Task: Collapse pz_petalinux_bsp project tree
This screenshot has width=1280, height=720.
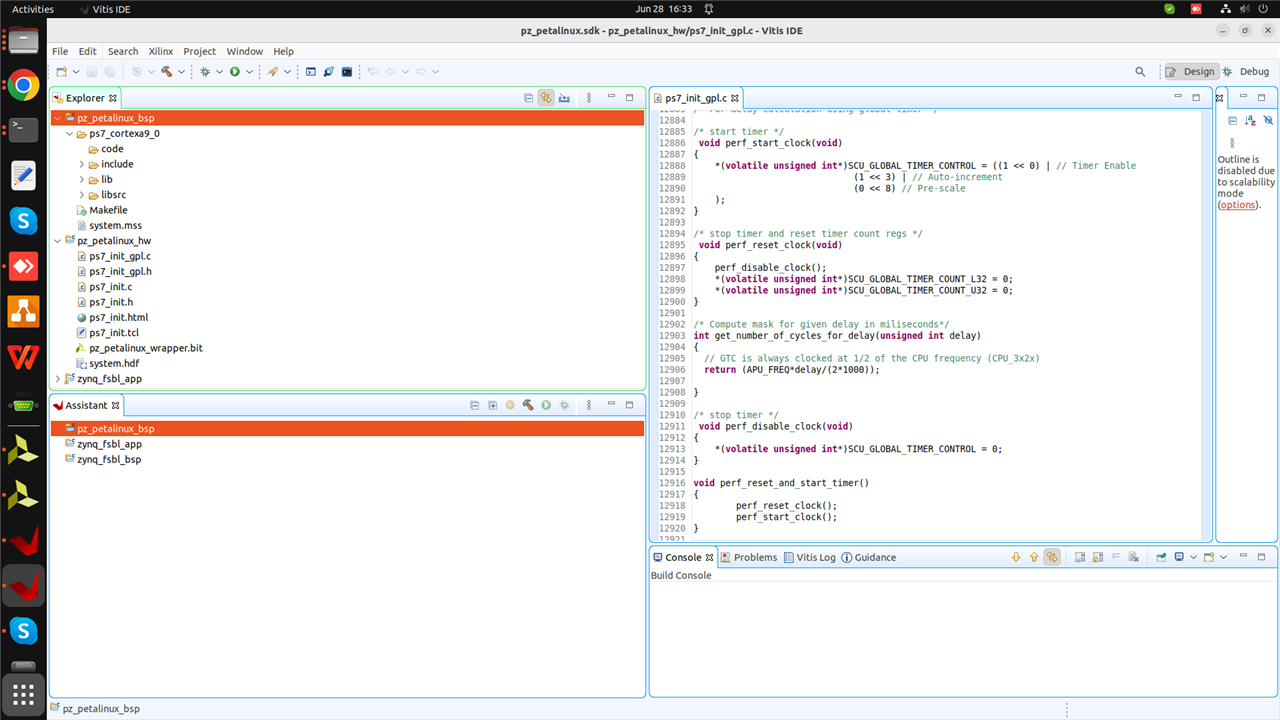Action: 57,118
